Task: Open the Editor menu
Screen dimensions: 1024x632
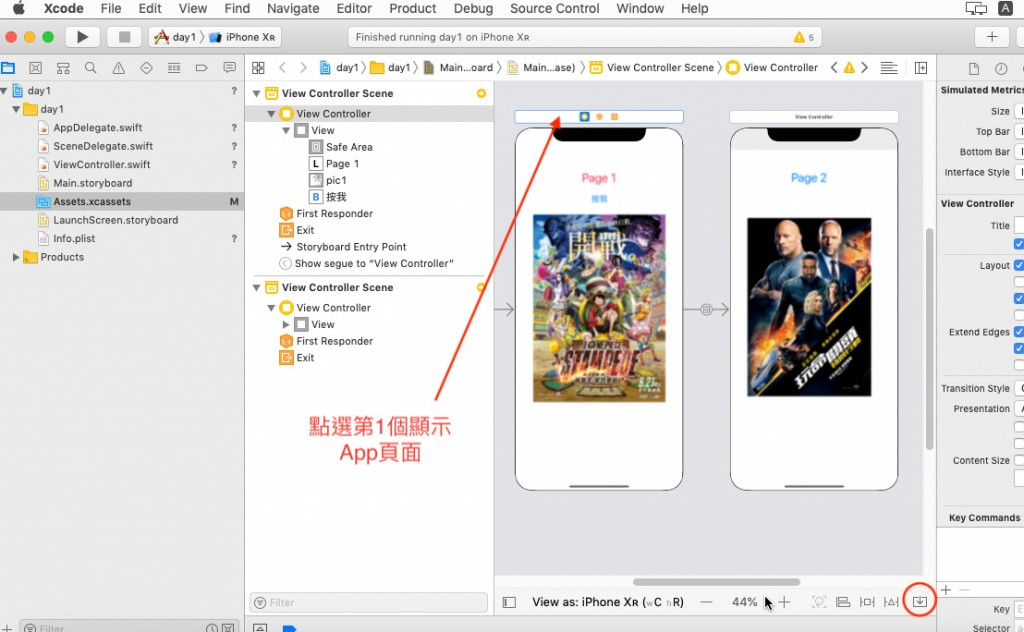Action: click(x=354, y=8)
